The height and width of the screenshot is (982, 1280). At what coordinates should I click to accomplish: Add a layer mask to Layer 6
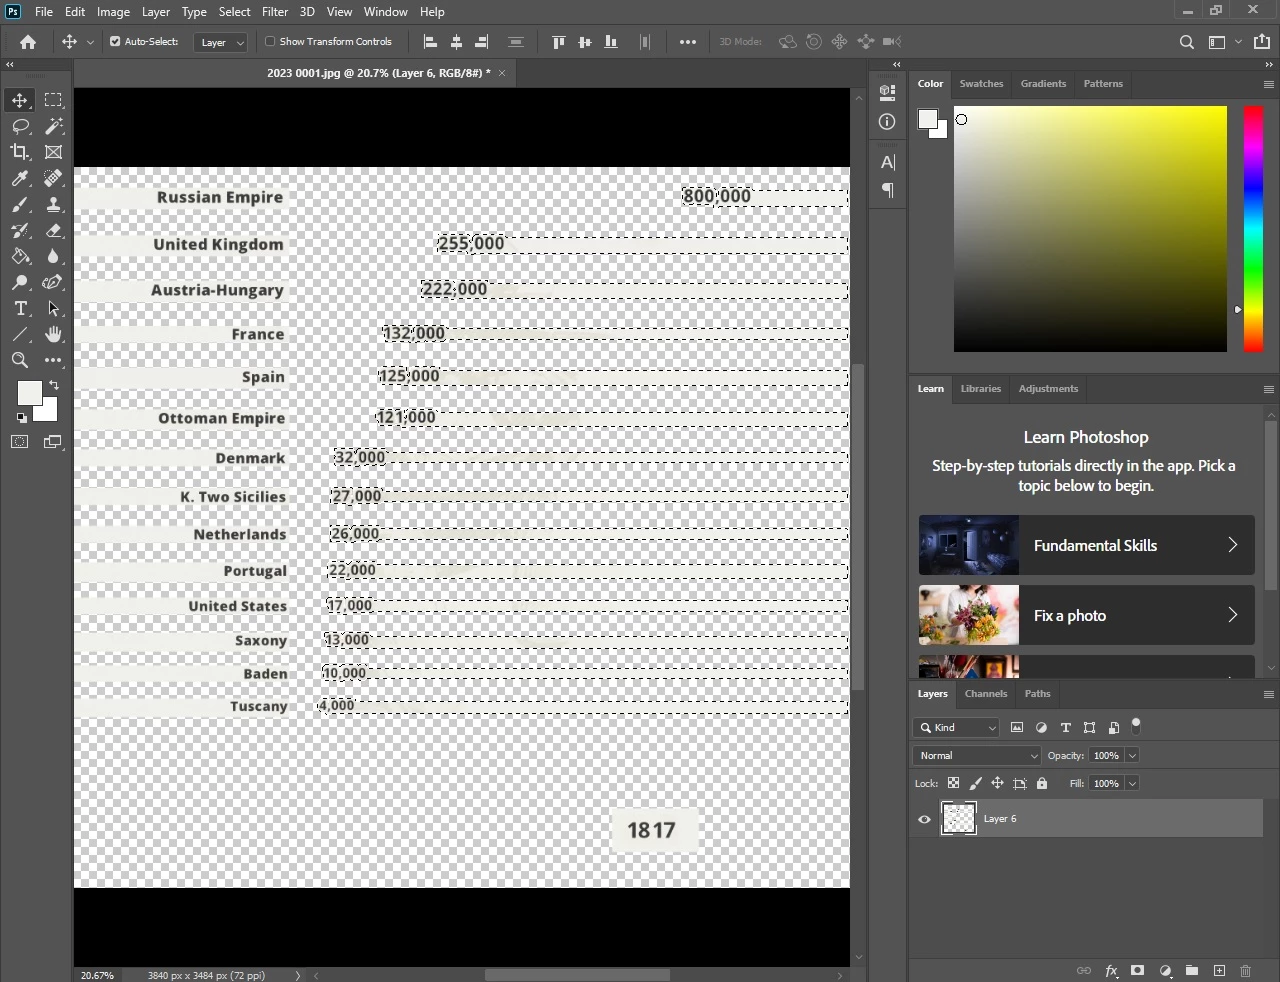[1138, 970]
